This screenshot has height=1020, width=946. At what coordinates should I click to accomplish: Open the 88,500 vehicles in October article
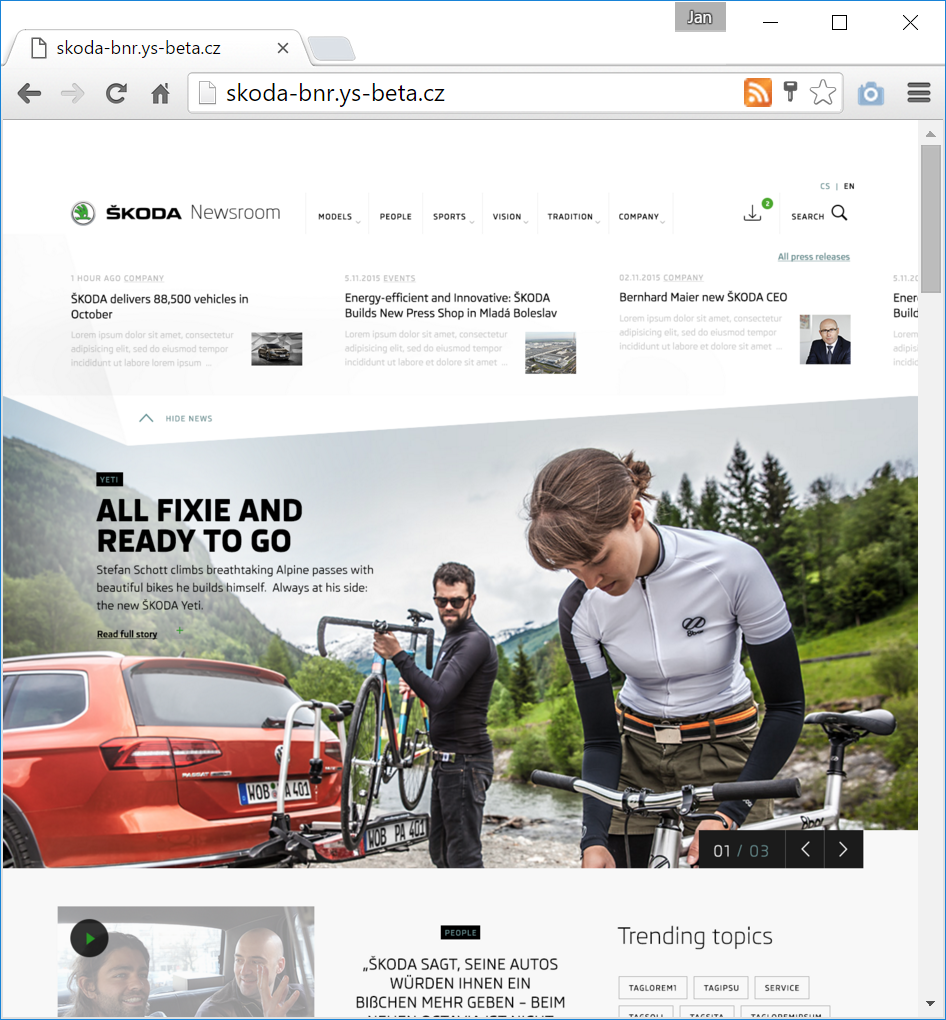[x=159, y=306]
